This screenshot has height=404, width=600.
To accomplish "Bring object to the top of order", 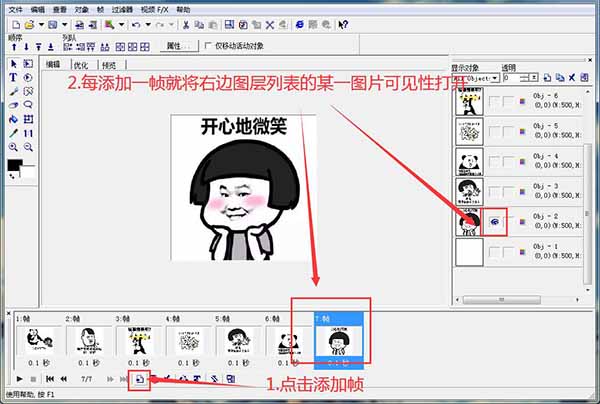I will click(x=38, y=47).
